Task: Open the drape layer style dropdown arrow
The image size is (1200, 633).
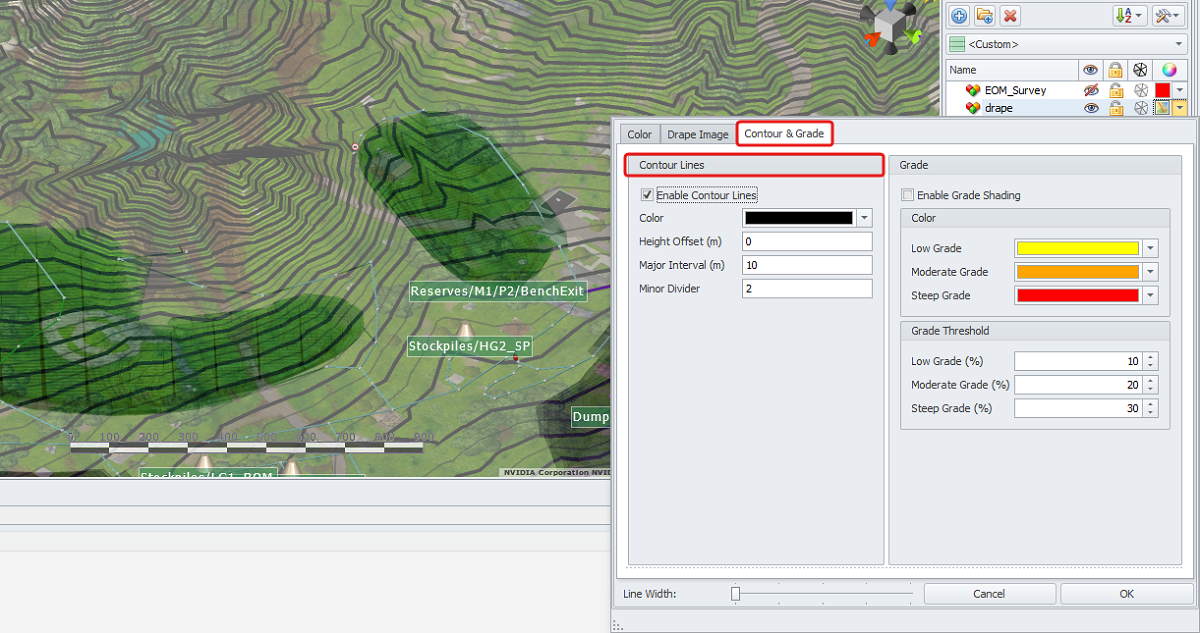Action: coord(1180,108)
